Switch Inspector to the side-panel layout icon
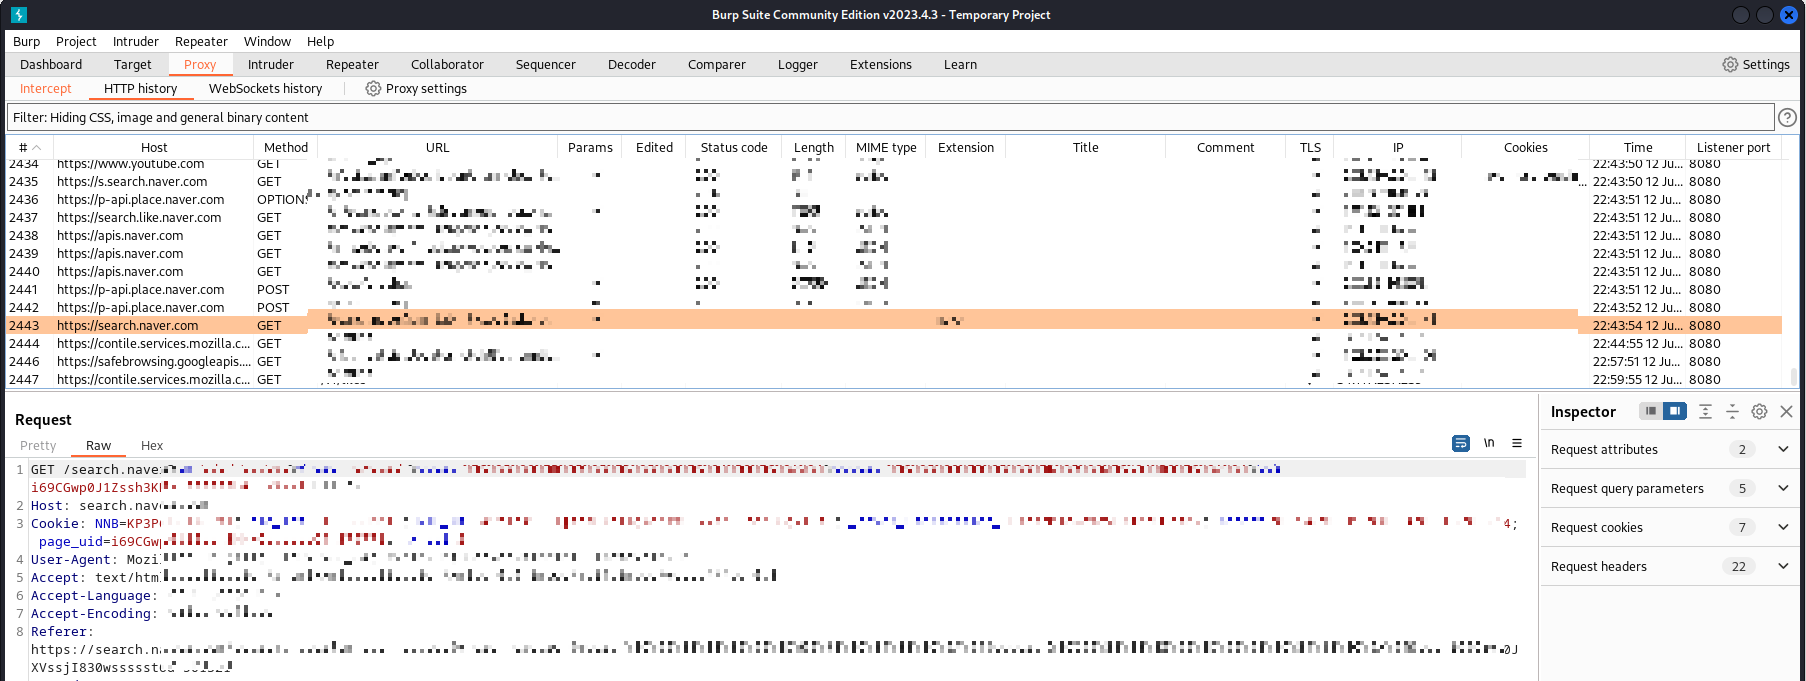 (1675, 411)
